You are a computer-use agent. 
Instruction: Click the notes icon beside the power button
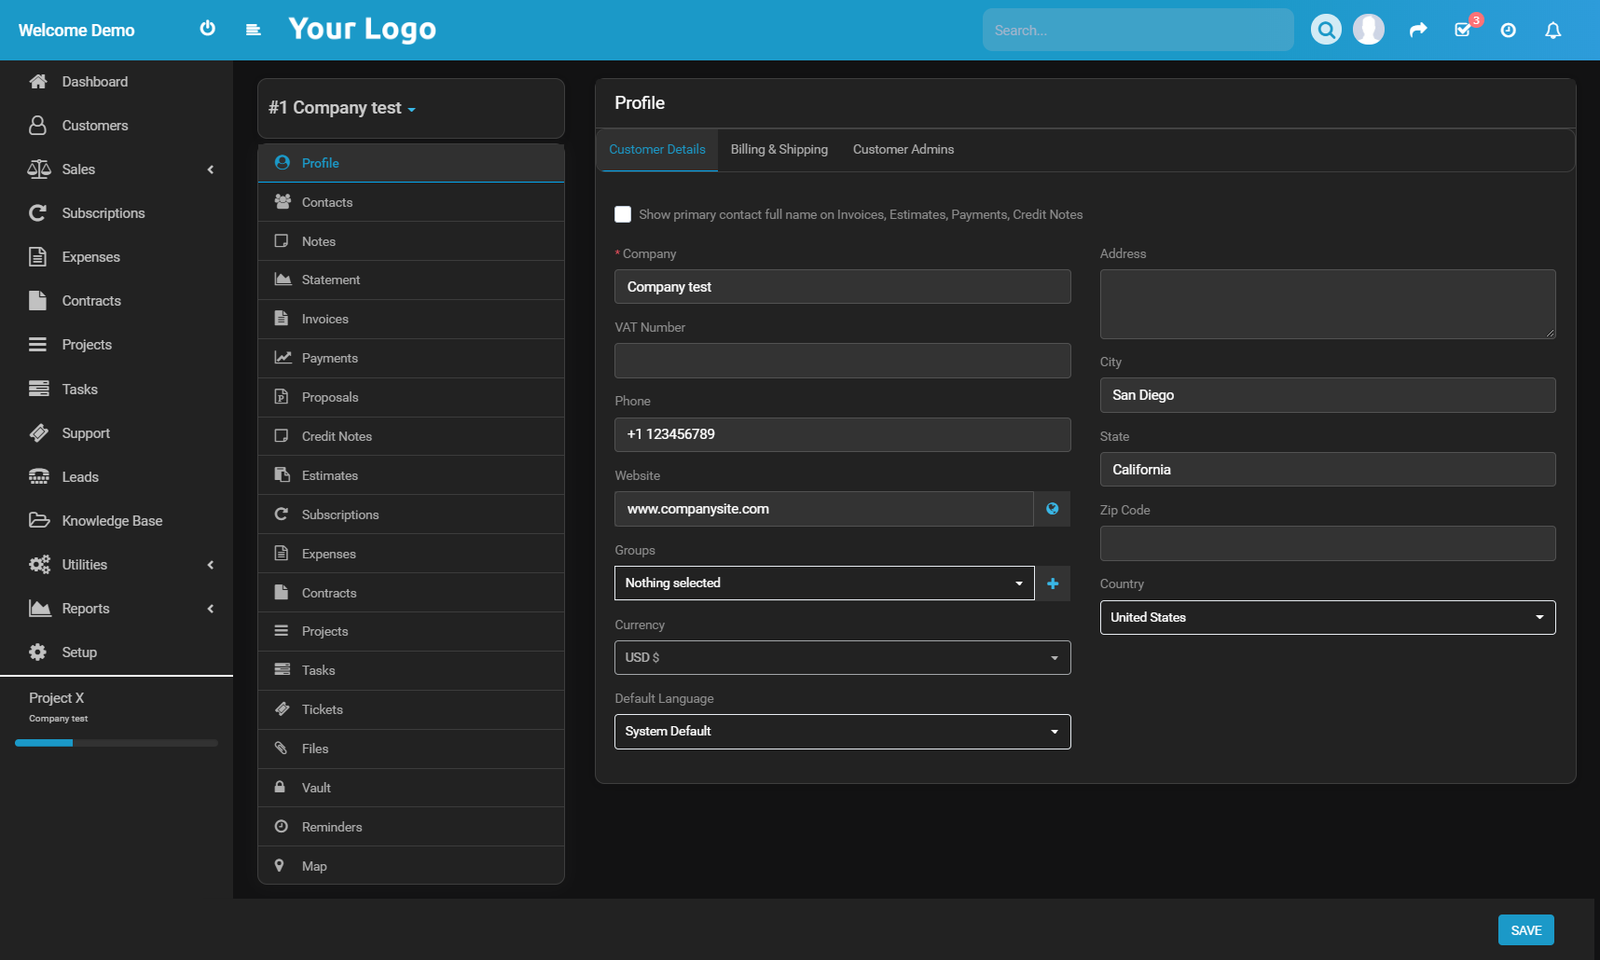tap(253, 29)
